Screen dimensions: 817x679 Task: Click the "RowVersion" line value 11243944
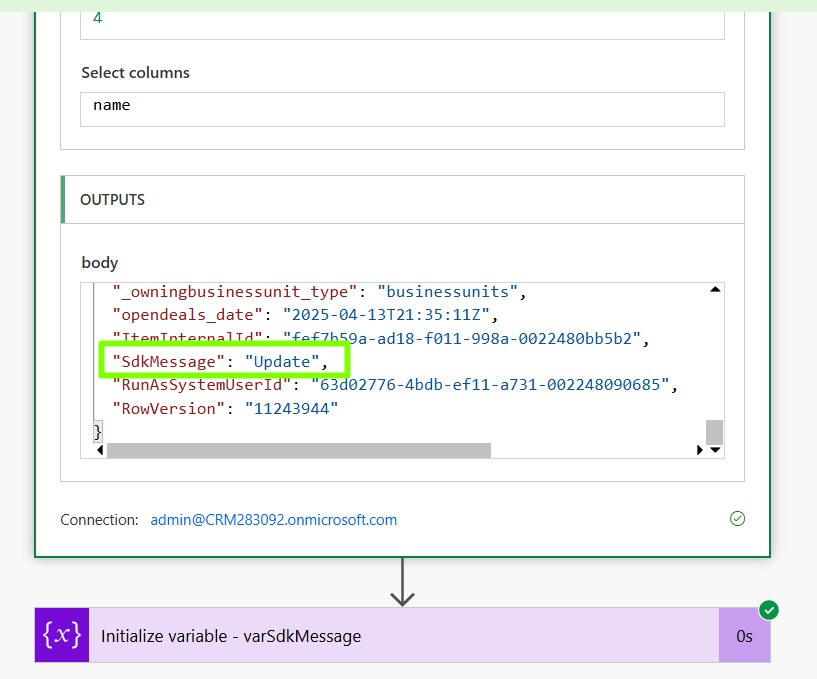pos(291,409)
